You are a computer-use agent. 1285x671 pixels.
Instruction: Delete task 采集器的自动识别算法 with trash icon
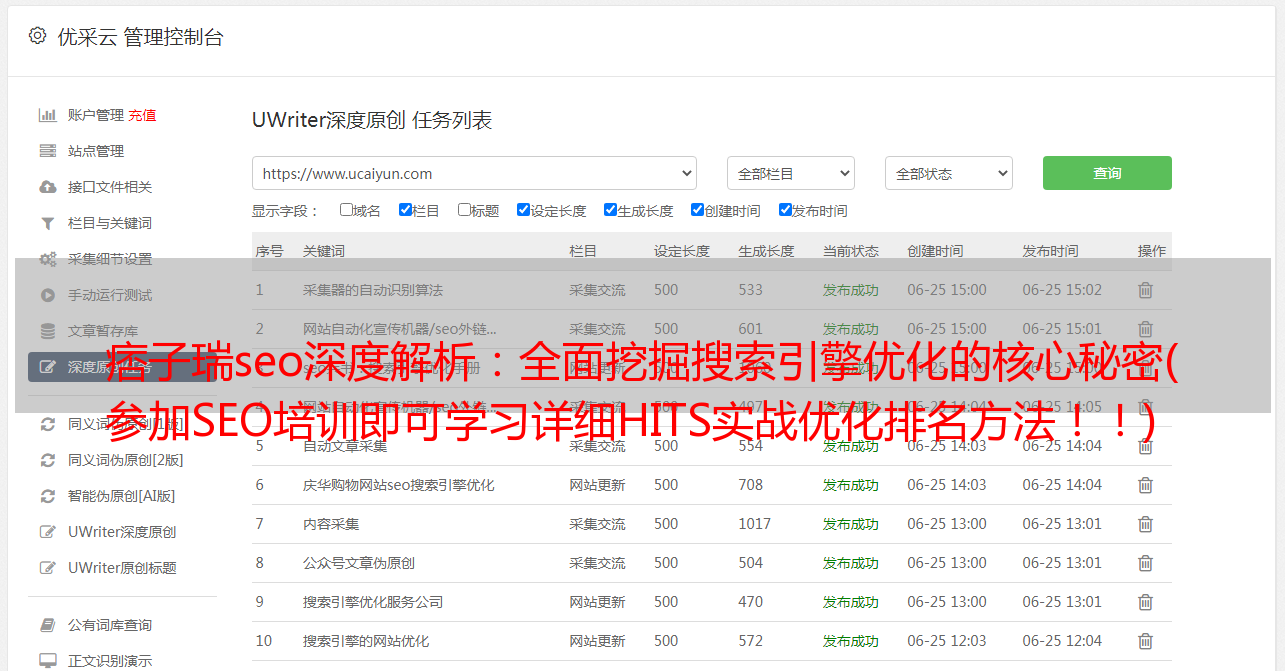click(1145, 290)
